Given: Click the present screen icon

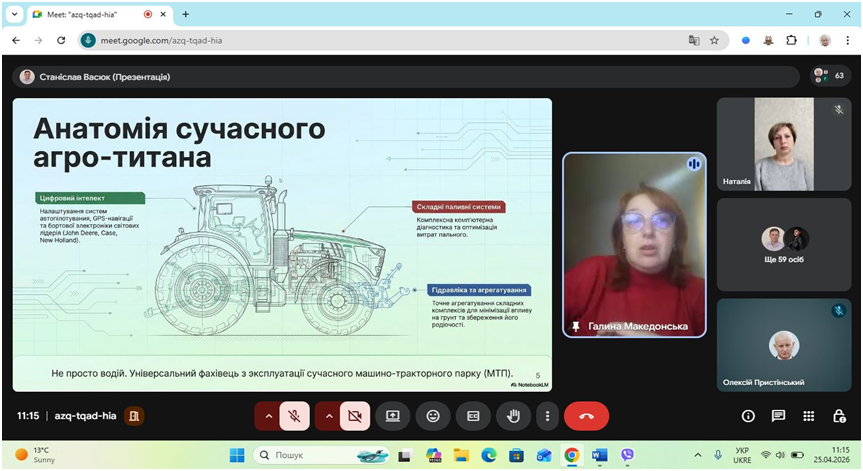Looking at the screenshot, I should [393, 416].
